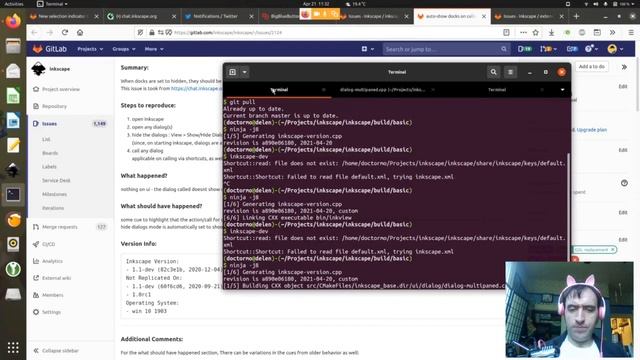Launch LibreOffice Writer from the dock

click(13, 121)
